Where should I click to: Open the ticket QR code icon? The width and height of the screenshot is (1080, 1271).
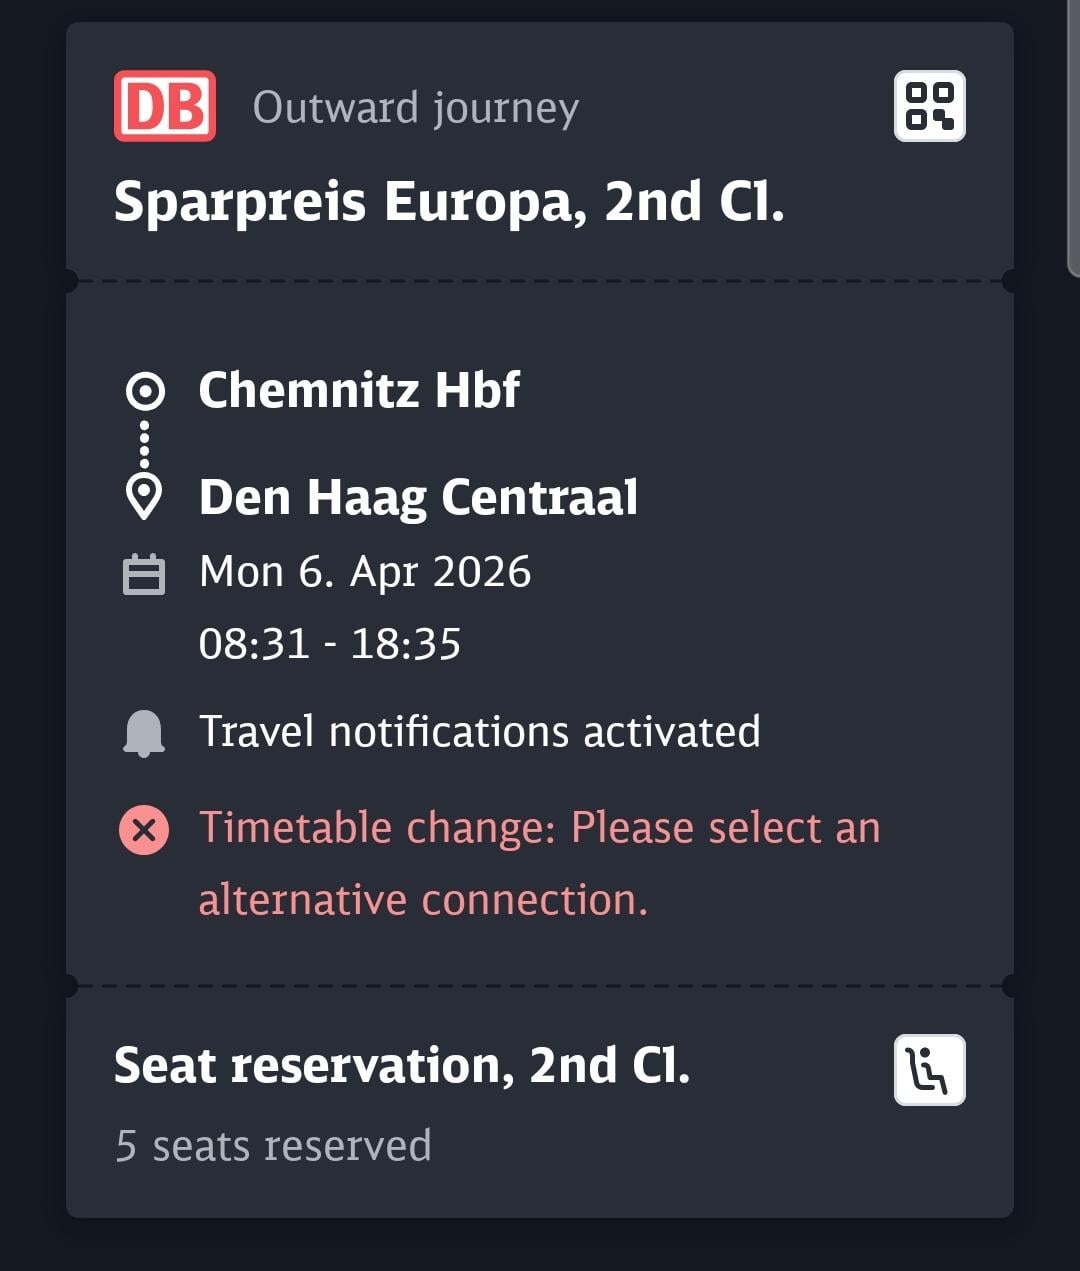coord(929,106)
